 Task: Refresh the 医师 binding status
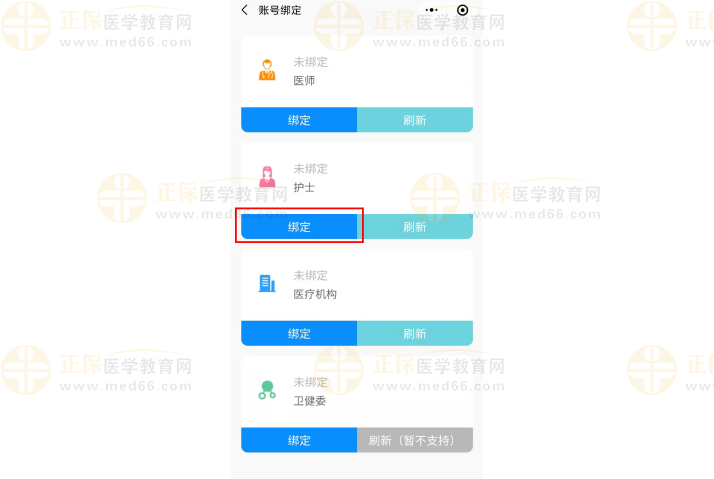click(415, 120)
